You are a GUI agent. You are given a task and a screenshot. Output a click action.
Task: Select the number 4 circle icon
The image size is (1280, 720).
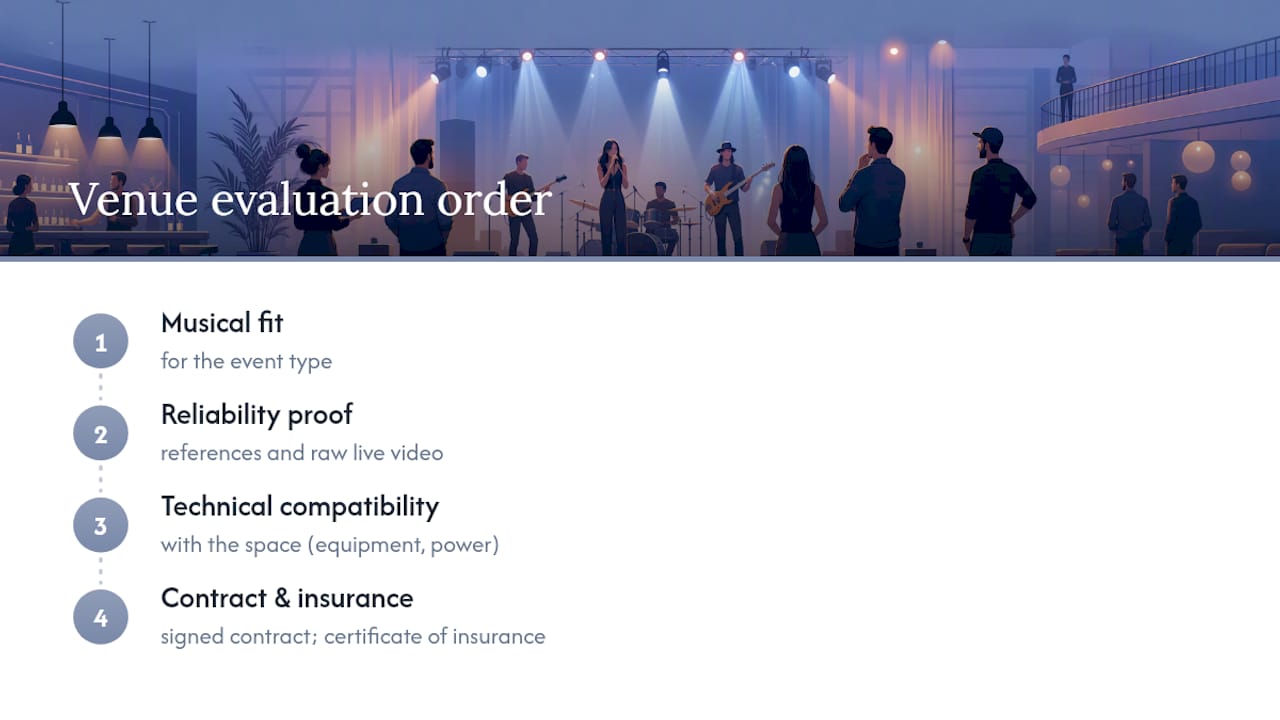100,618
